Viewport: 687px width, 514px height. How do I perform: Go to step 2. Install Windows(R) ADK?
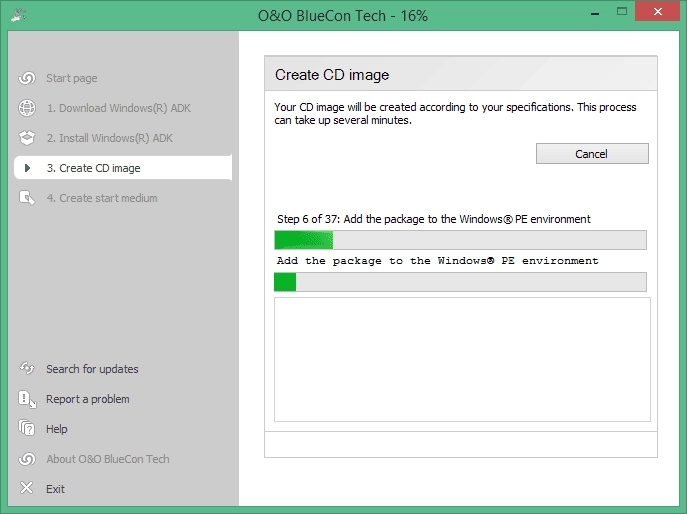[110, 138]
